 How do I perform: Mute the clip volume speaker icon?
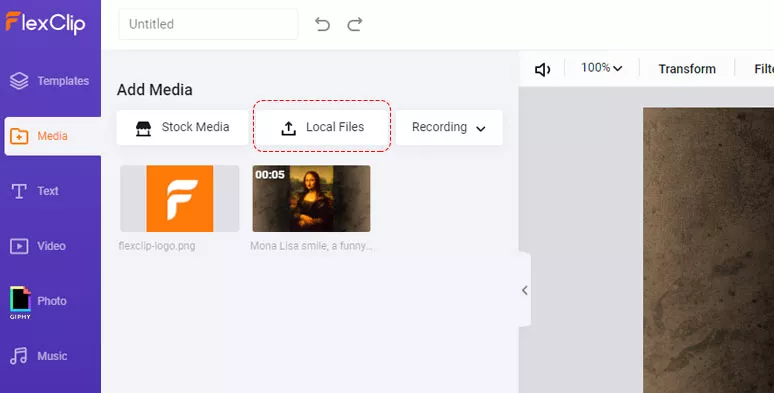(x=542, y=70)
